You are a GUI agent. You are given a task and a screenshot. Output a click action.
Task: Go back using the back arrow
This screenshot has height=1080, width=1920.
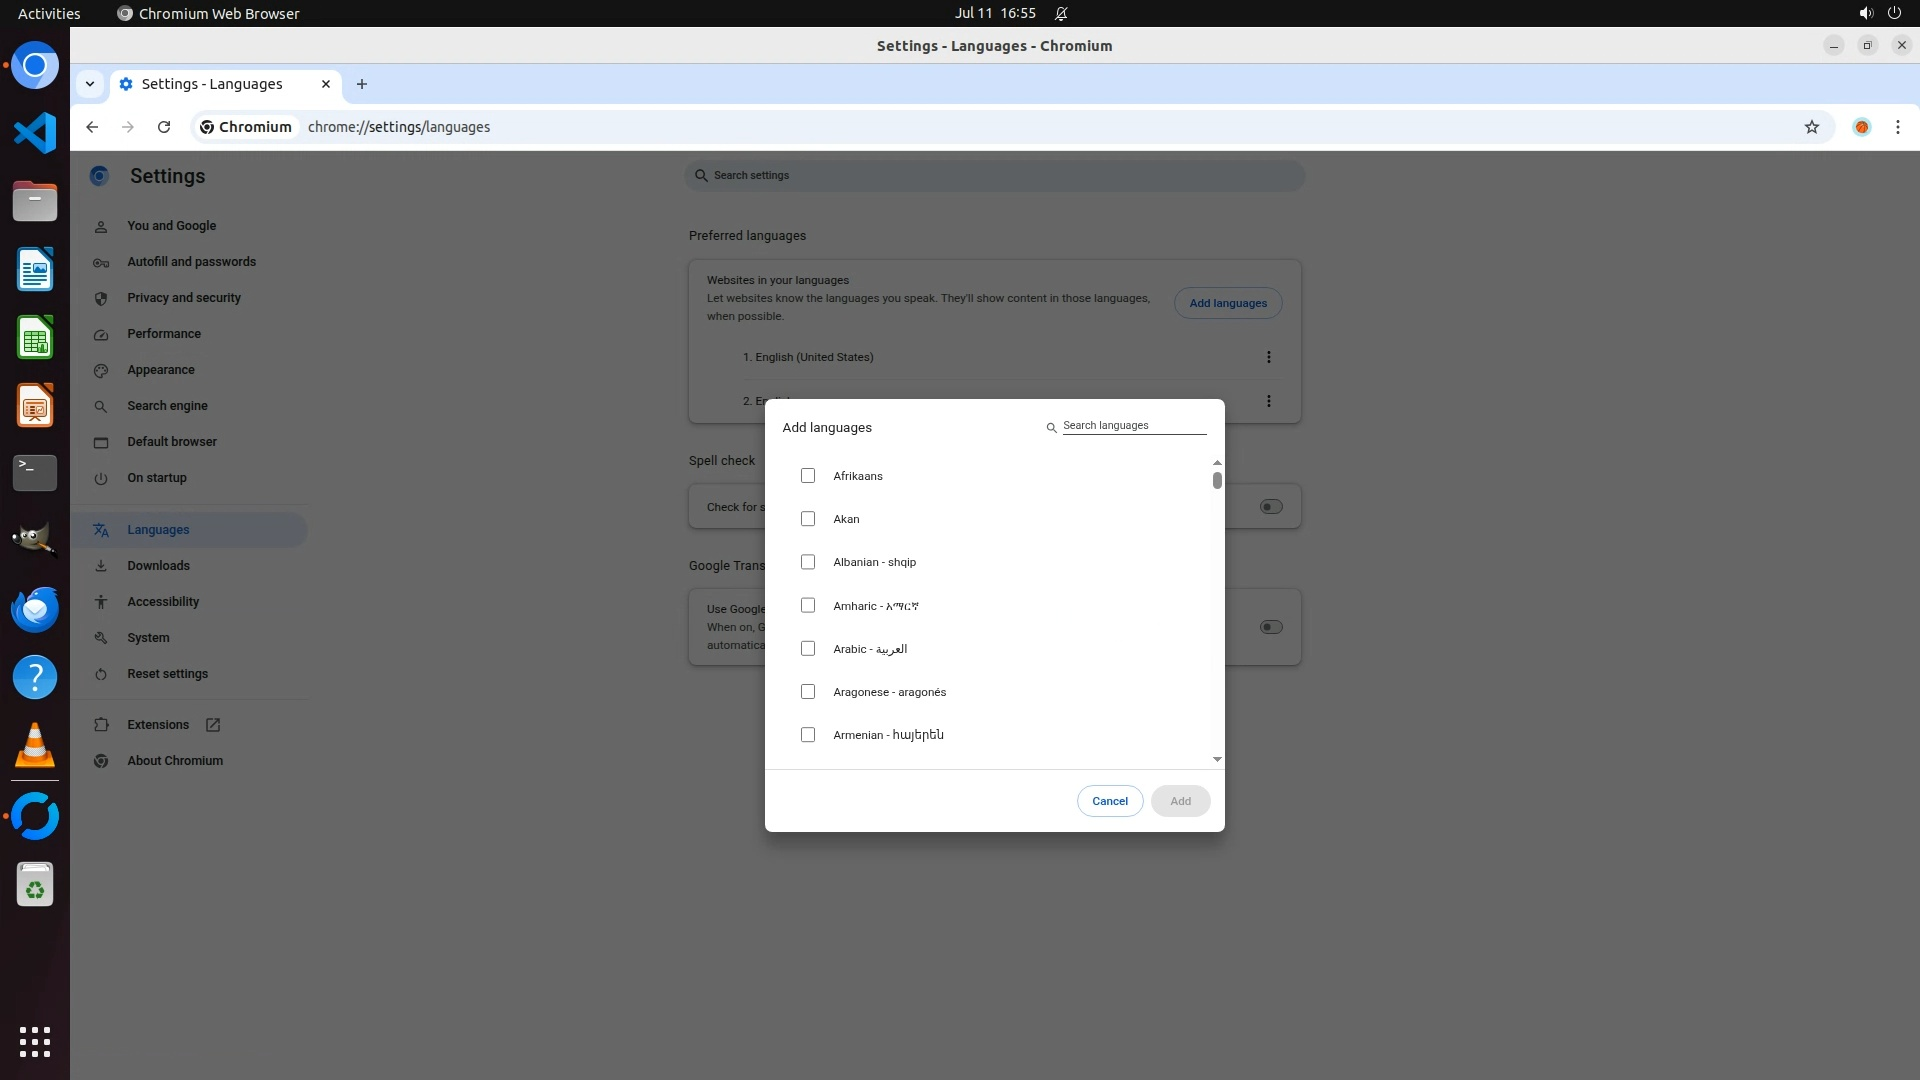(x=92, y=127)
